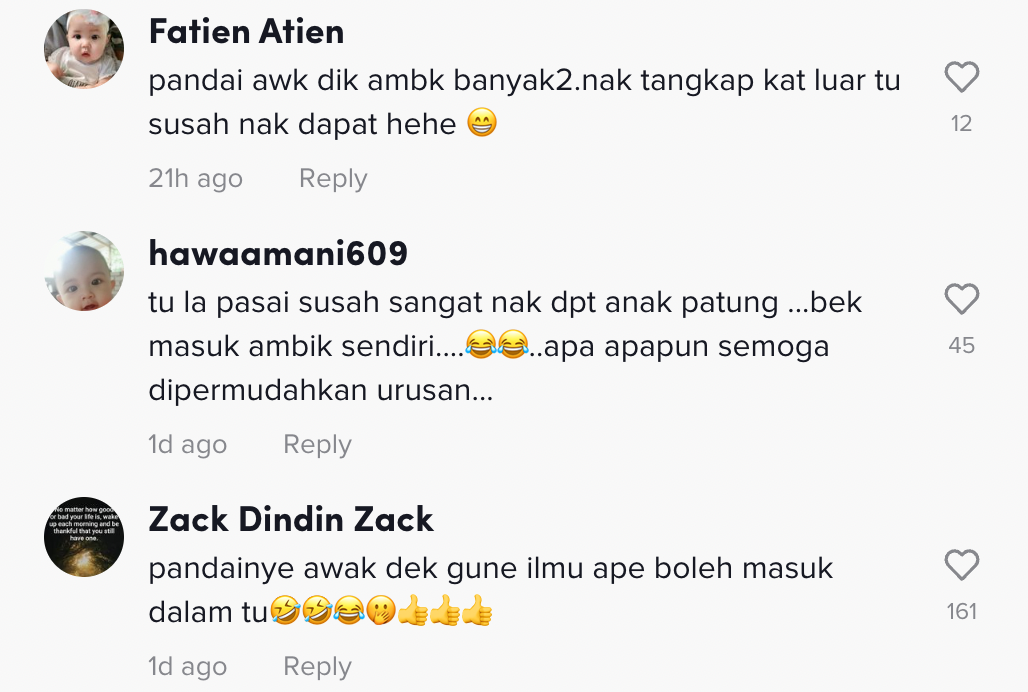Click the 12 likes count
The height and width of the screenshot is (692, 1028).
point(961,123)
